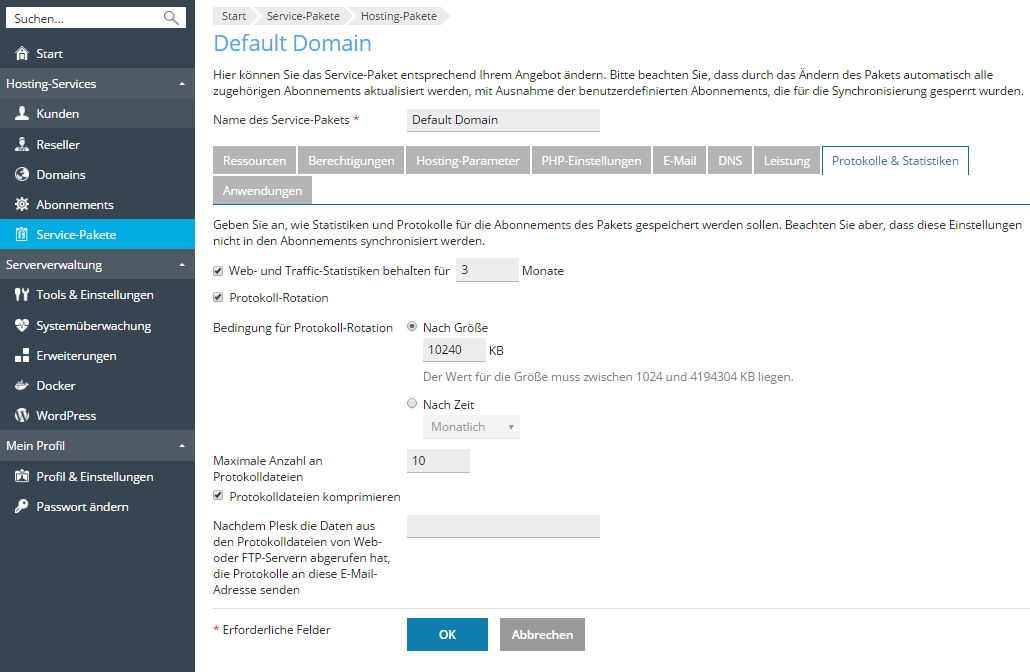Switch to the PHP-Einstellungen tab
Screen dimensions: 1030x672
pos(591,161)
